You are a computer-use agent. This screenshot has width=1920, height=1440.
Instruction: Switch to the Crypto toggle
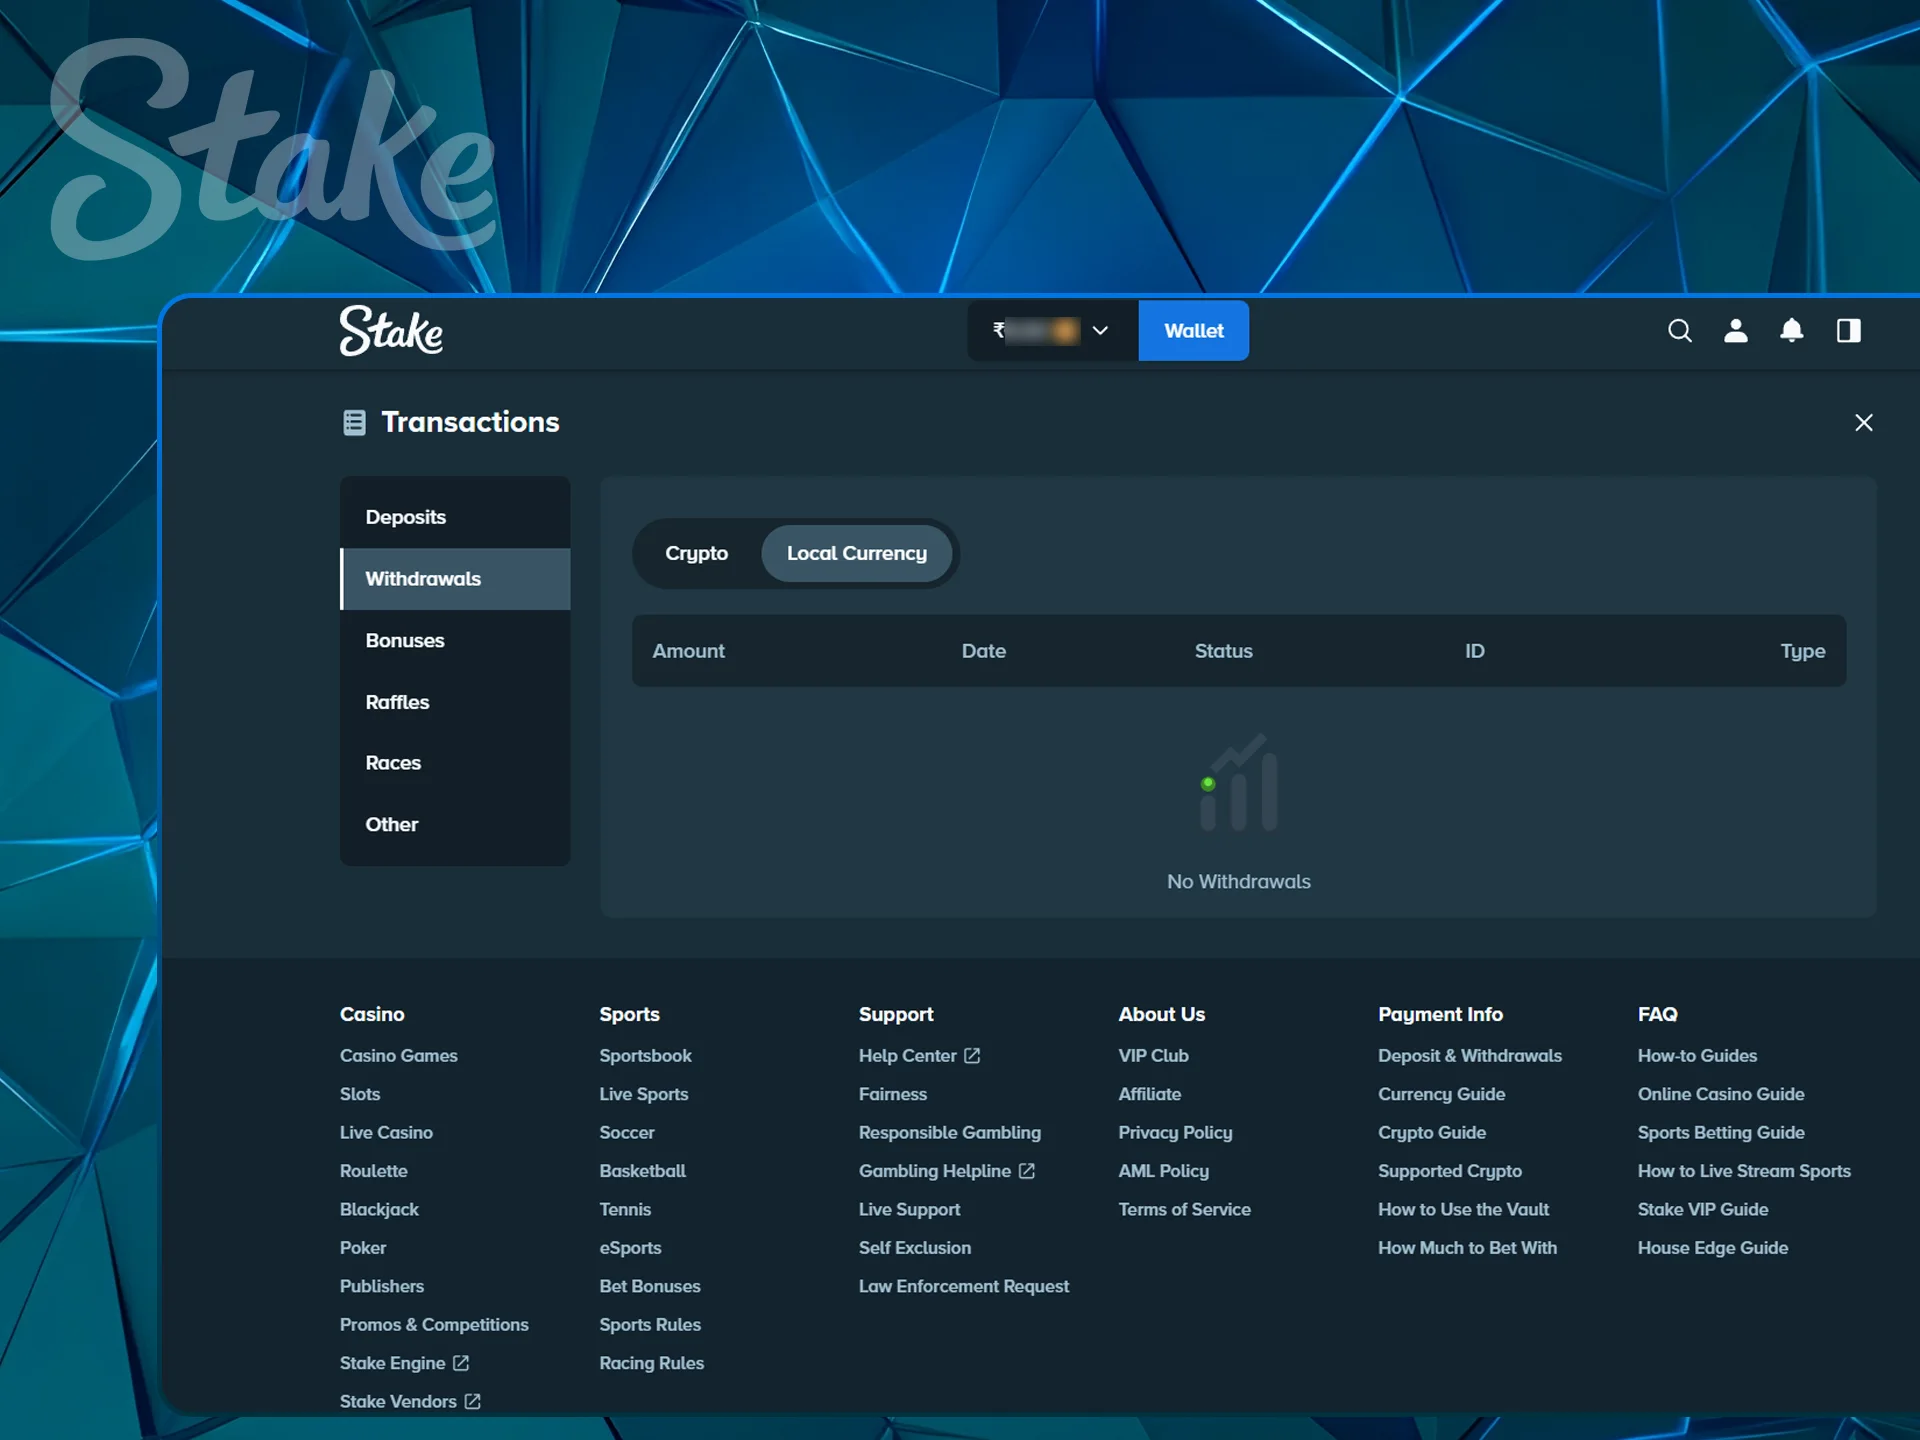[697, 554]
